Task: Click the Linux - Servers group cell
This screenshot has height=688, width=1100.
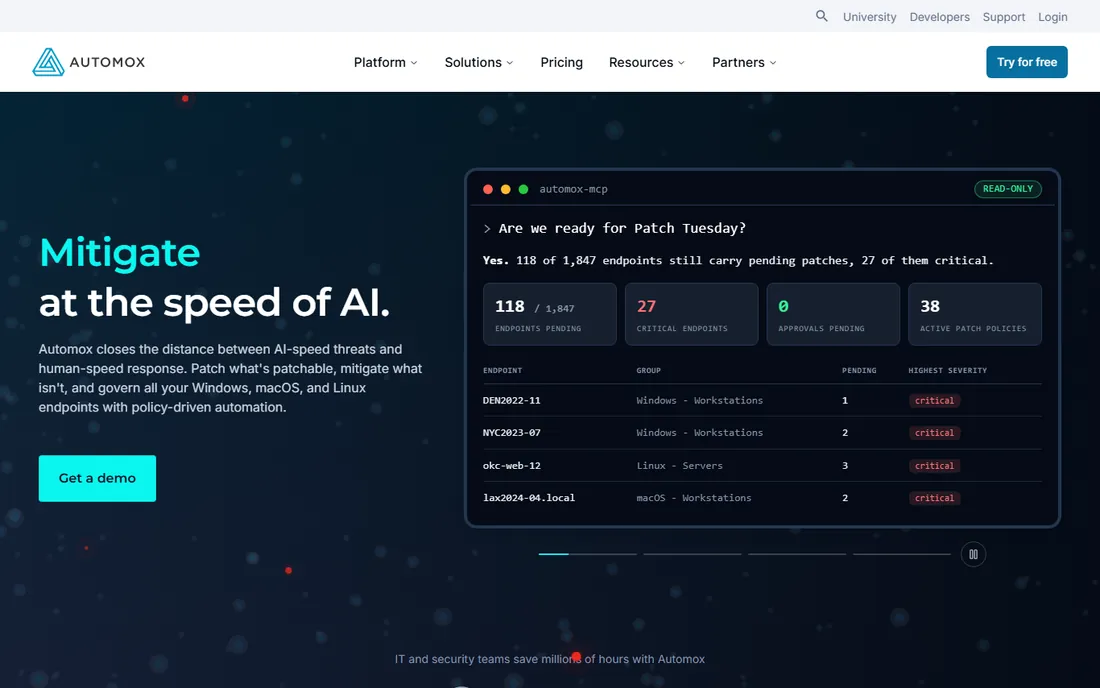Action: coord(679,466)
